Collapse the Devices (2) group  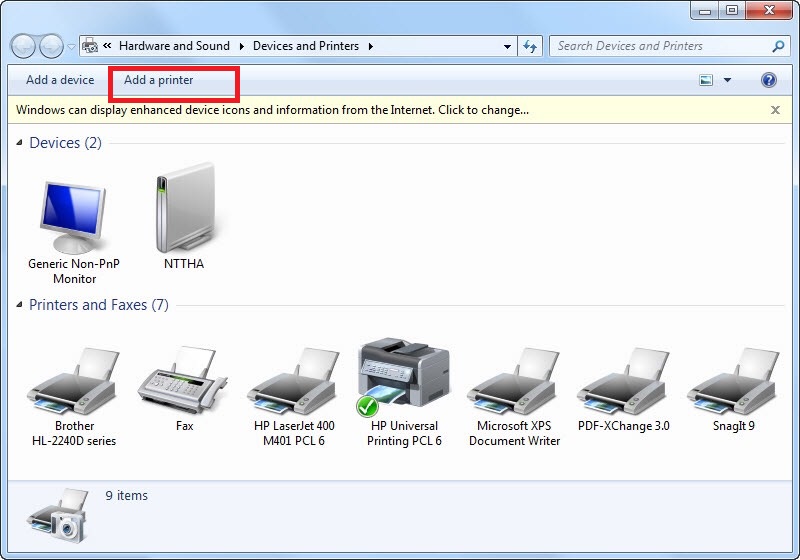pos(19,143)
